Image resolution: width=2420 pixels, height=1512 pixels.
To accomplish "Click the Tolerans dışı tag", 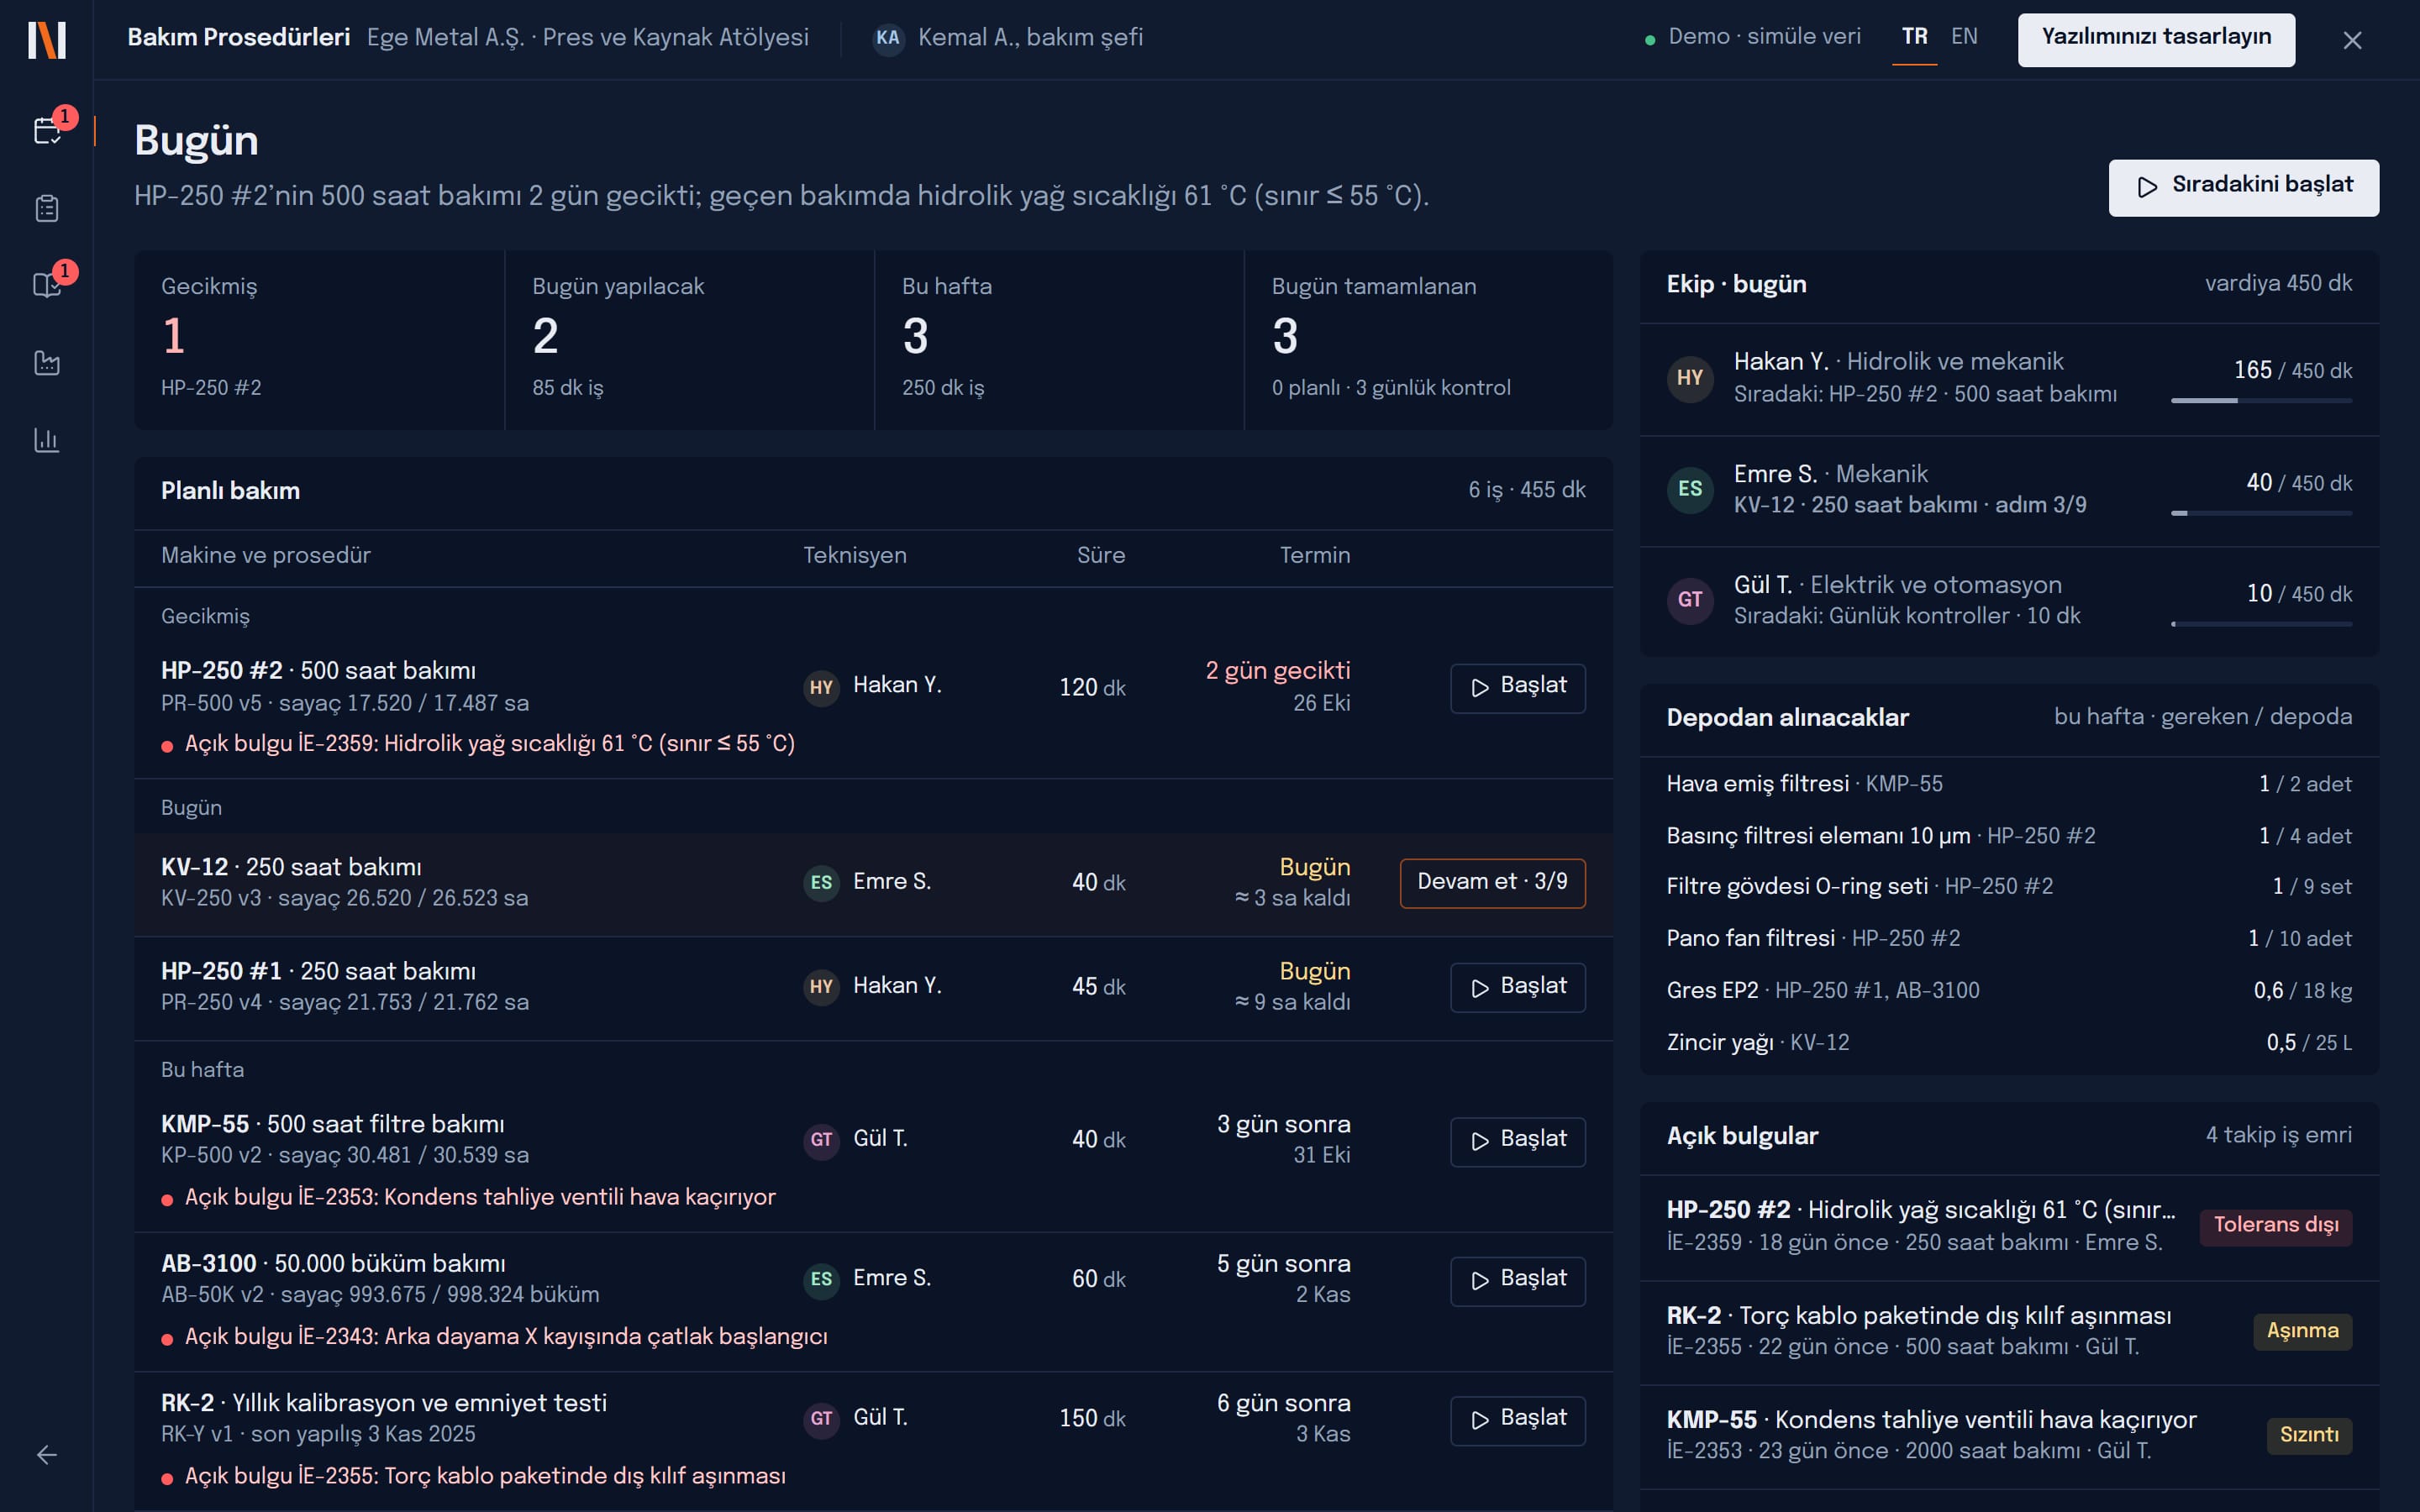I will coord(2275,1226).
